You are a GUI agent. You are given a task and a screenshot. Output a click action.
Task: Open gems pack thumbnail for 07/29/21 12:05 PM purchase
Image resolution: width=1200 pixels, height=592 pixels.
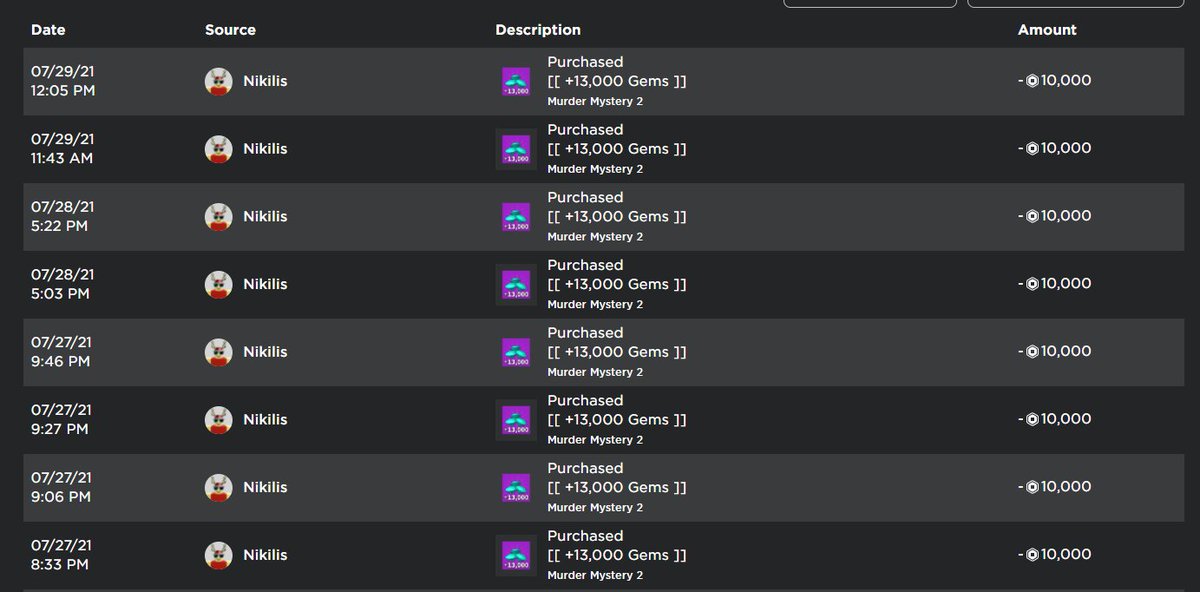click(x=516, y=81)
